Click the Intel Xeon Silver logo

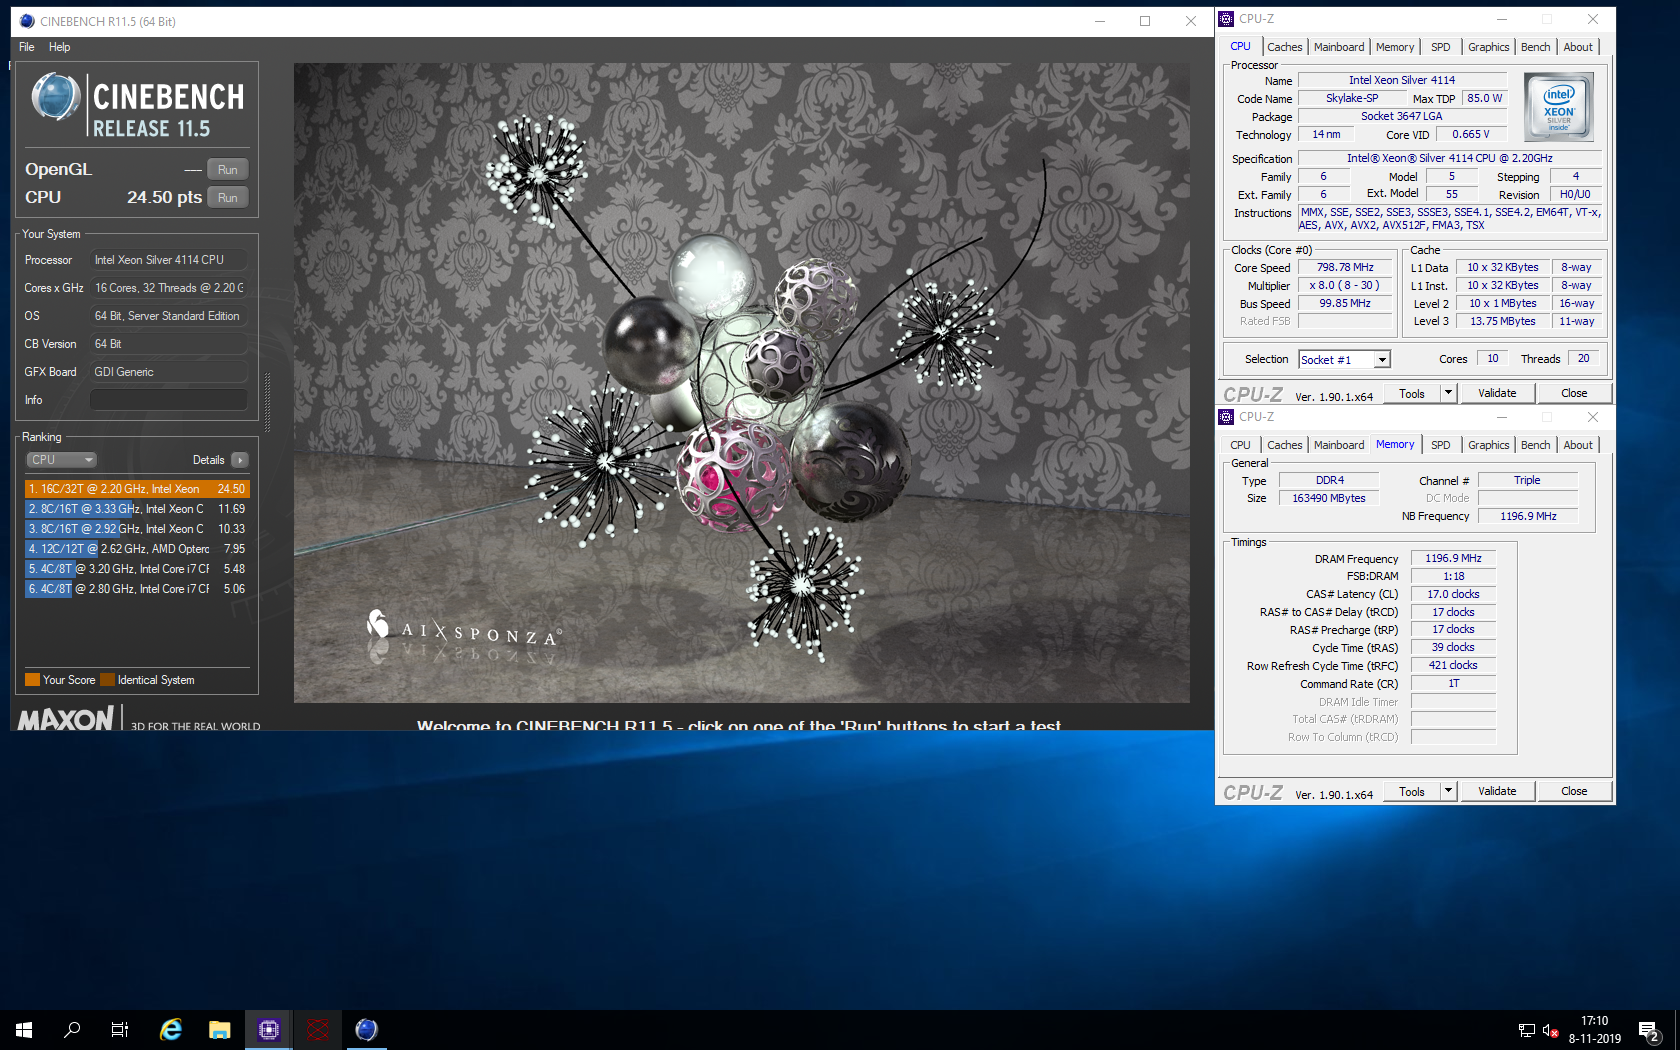point(1558,107)
